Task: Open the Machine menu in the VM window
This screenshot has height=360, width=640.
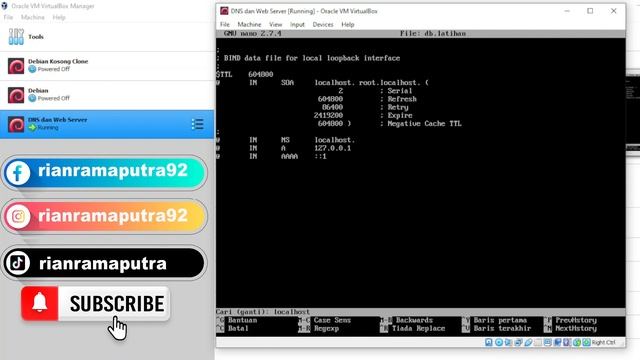Action: 249,24
